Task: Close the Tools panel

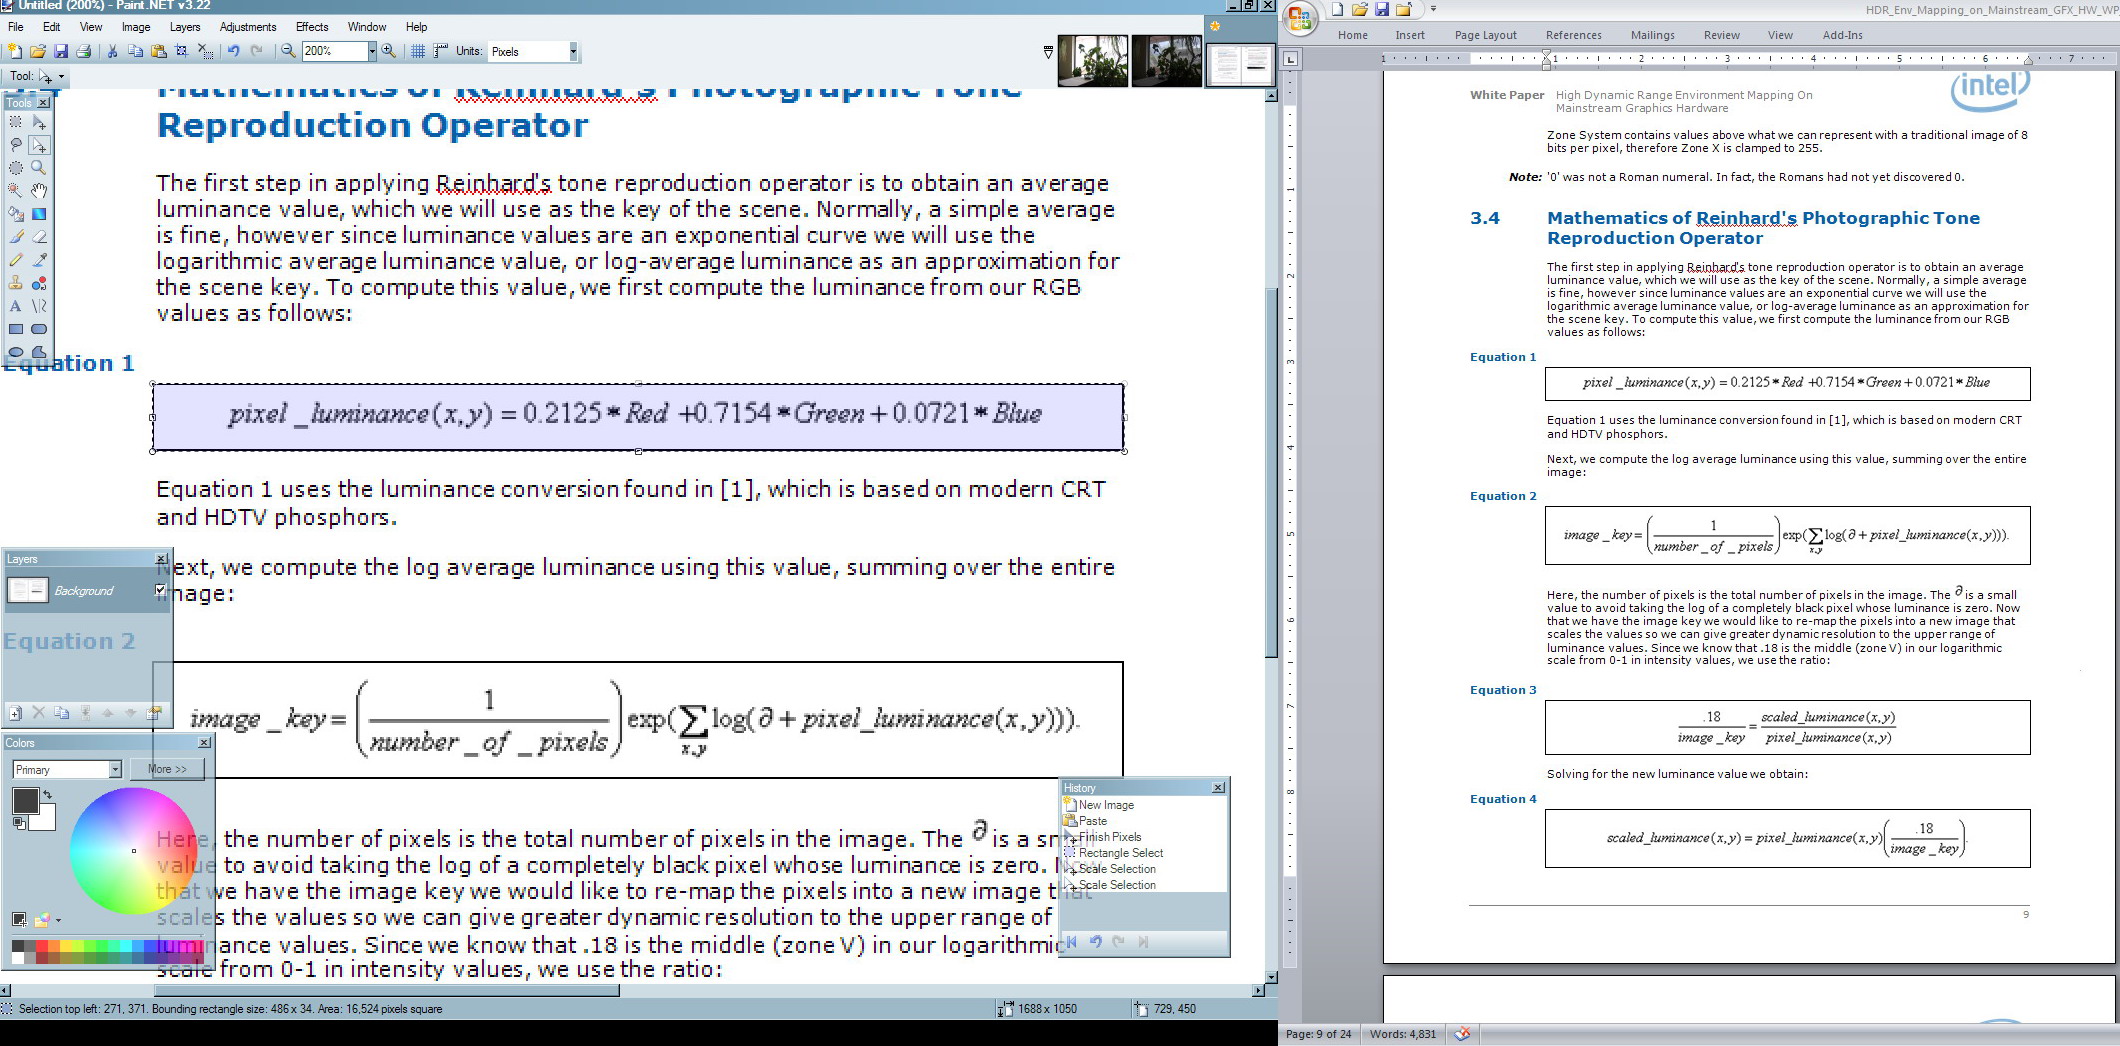Action: point(43,103)
